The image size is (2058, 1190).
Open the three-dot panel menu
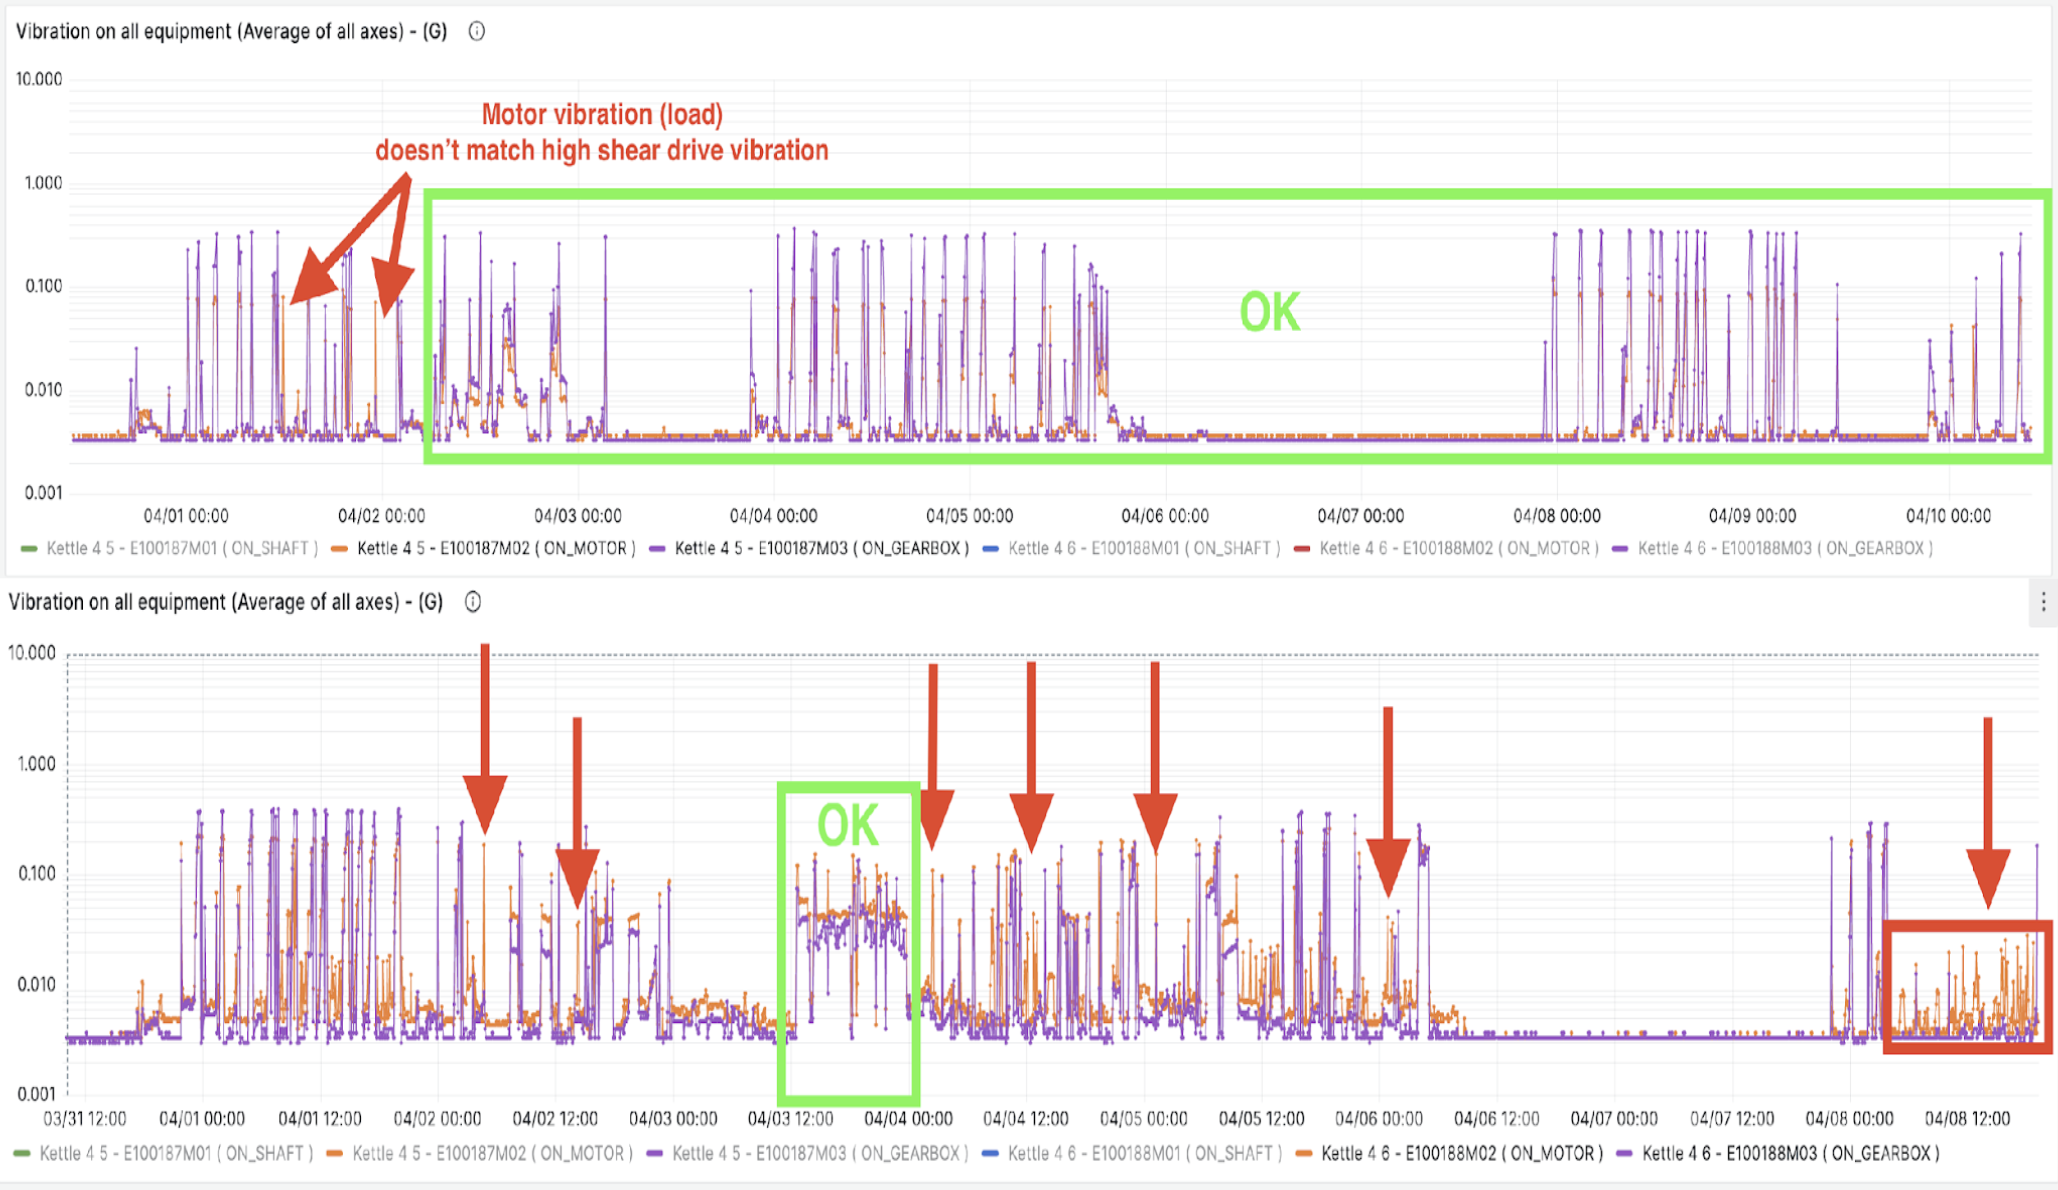pos(2044,600)
